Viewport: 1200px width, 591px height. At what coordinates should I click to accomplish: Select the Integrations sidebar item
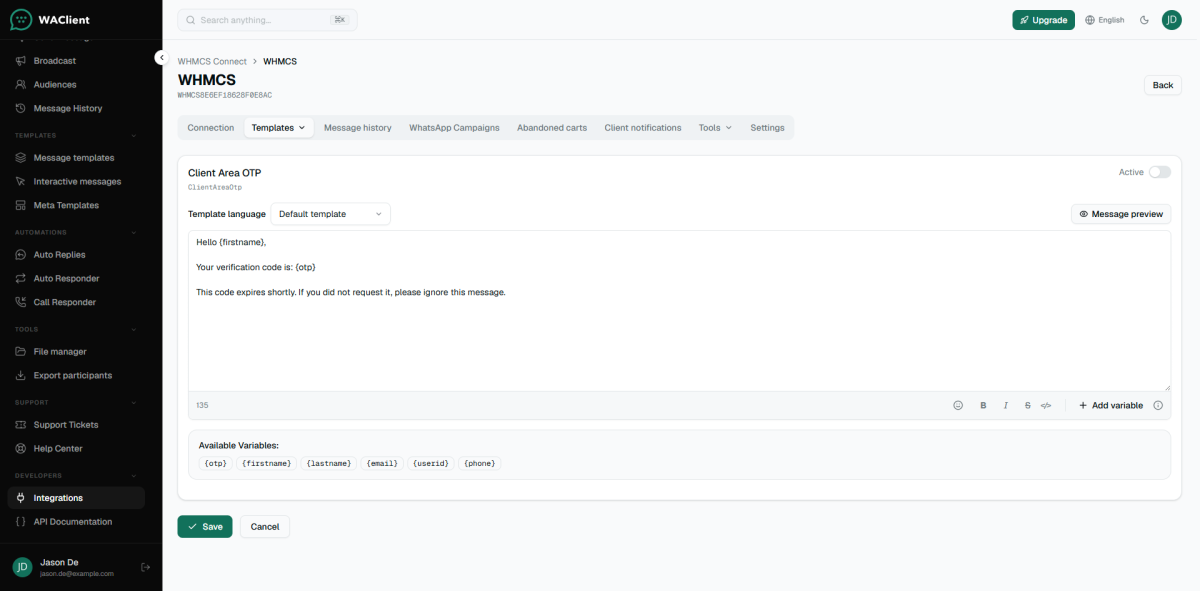tap(76, 498)
